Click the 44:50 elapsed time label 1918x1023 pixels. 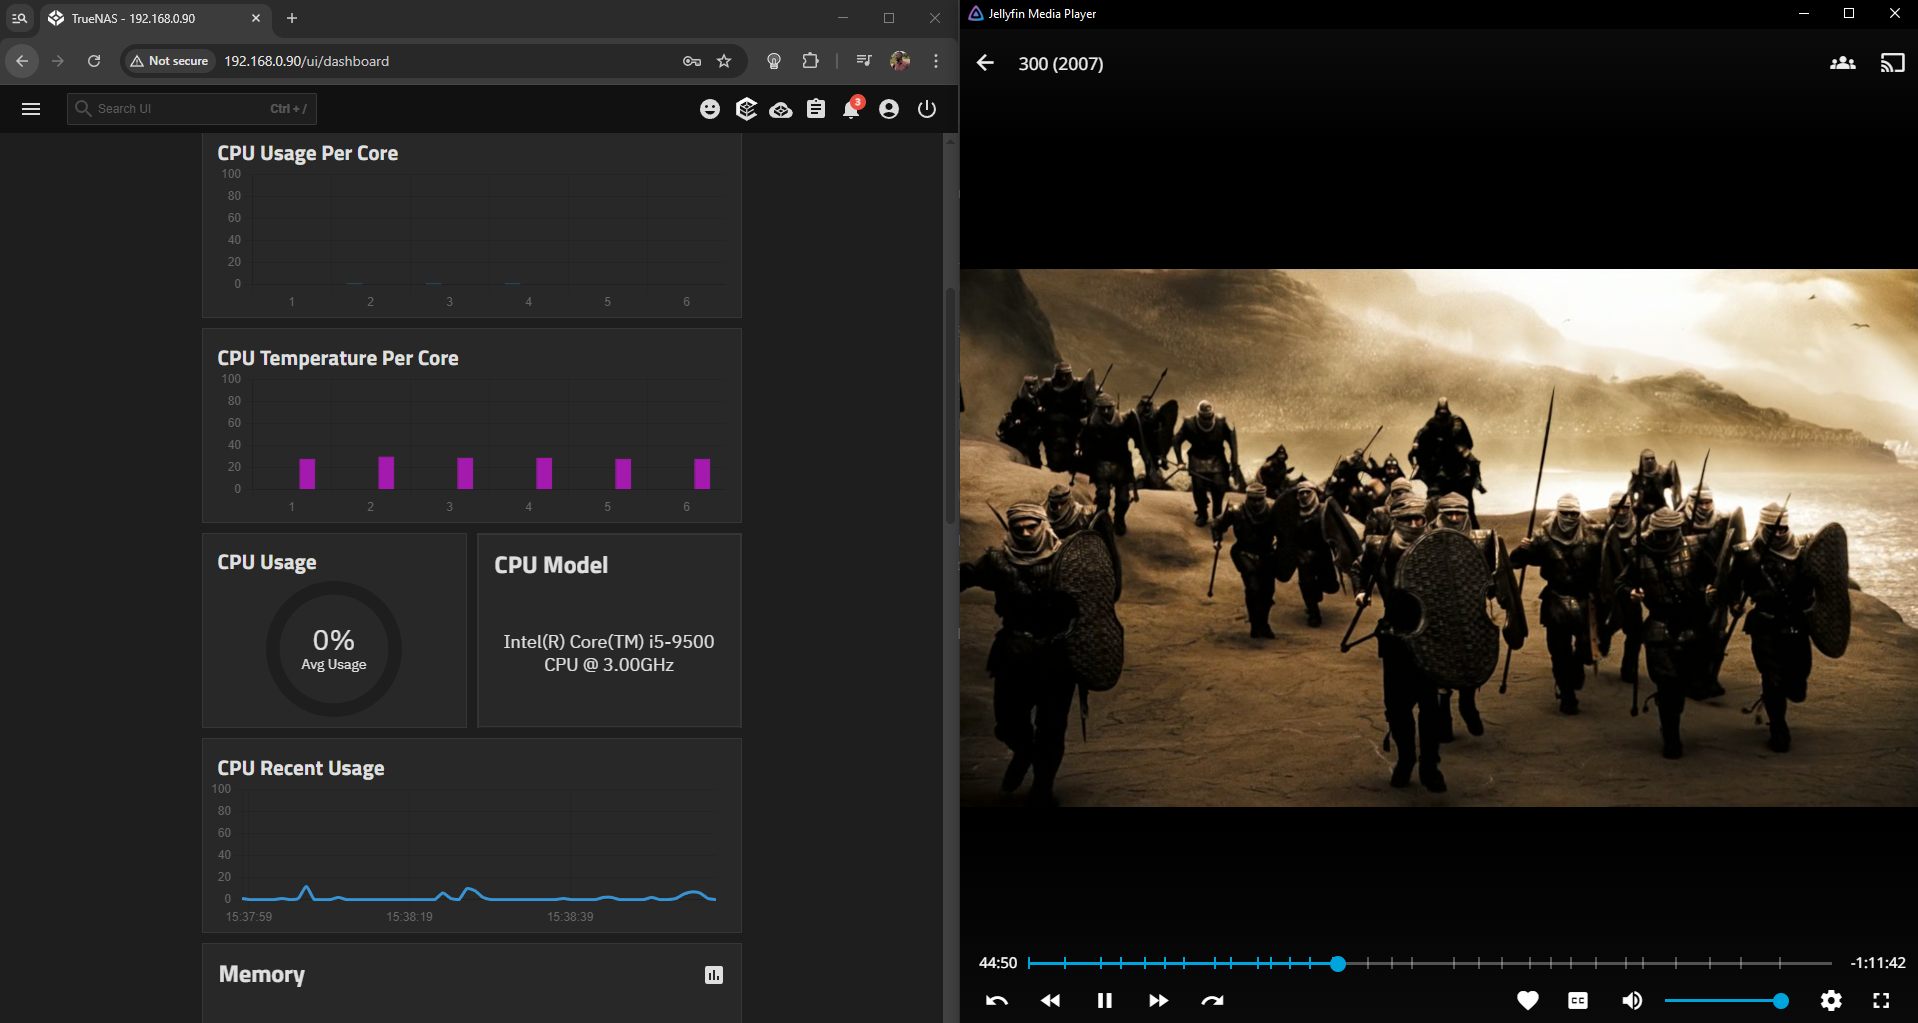click(x=998, y=963)
